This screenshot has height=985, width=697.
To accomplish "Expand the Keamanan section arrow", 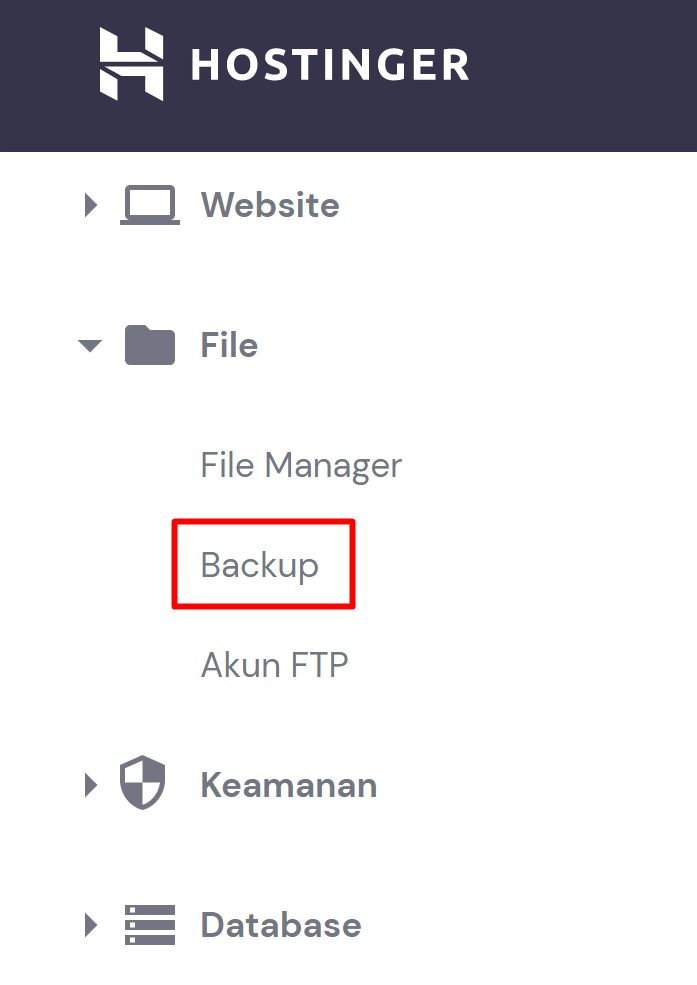I will tap(91, 785).
